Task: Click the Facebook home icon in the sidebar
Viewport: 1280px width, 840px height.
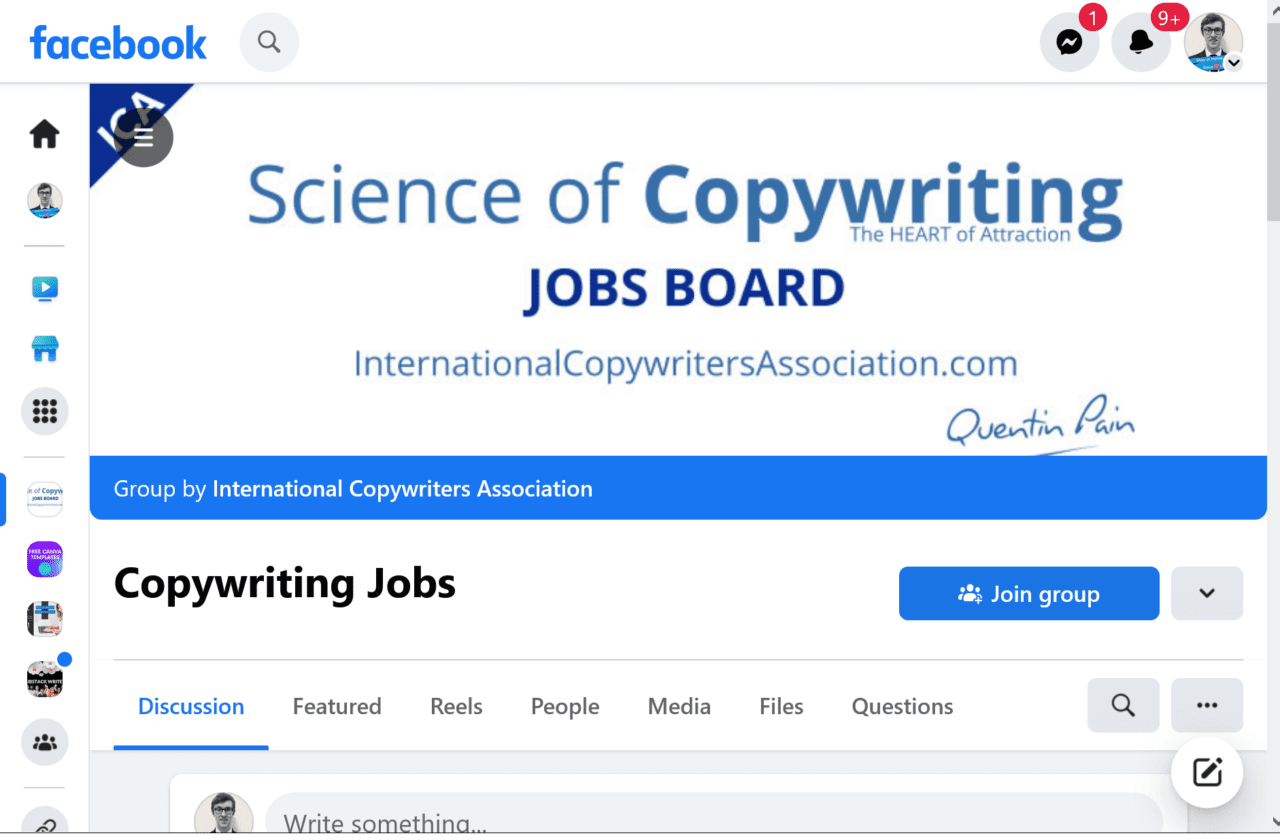Action: point(44,134)
